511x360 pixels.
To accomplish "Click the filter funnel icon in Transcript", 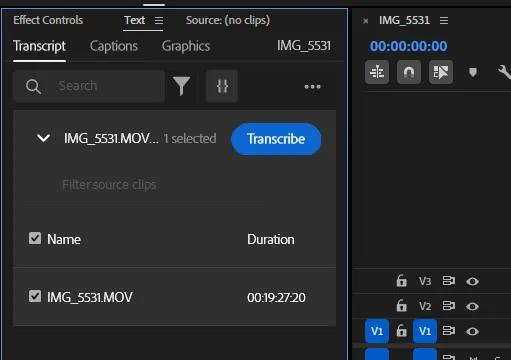I will 182,86.
